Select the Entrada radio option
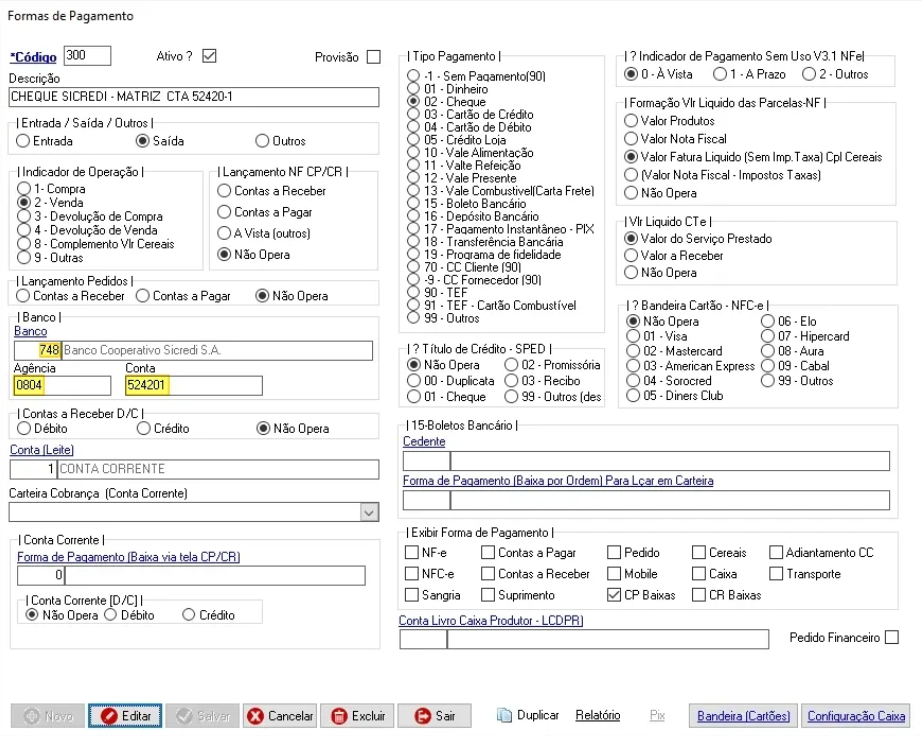922x736 pixels. (x=23, y=141)
